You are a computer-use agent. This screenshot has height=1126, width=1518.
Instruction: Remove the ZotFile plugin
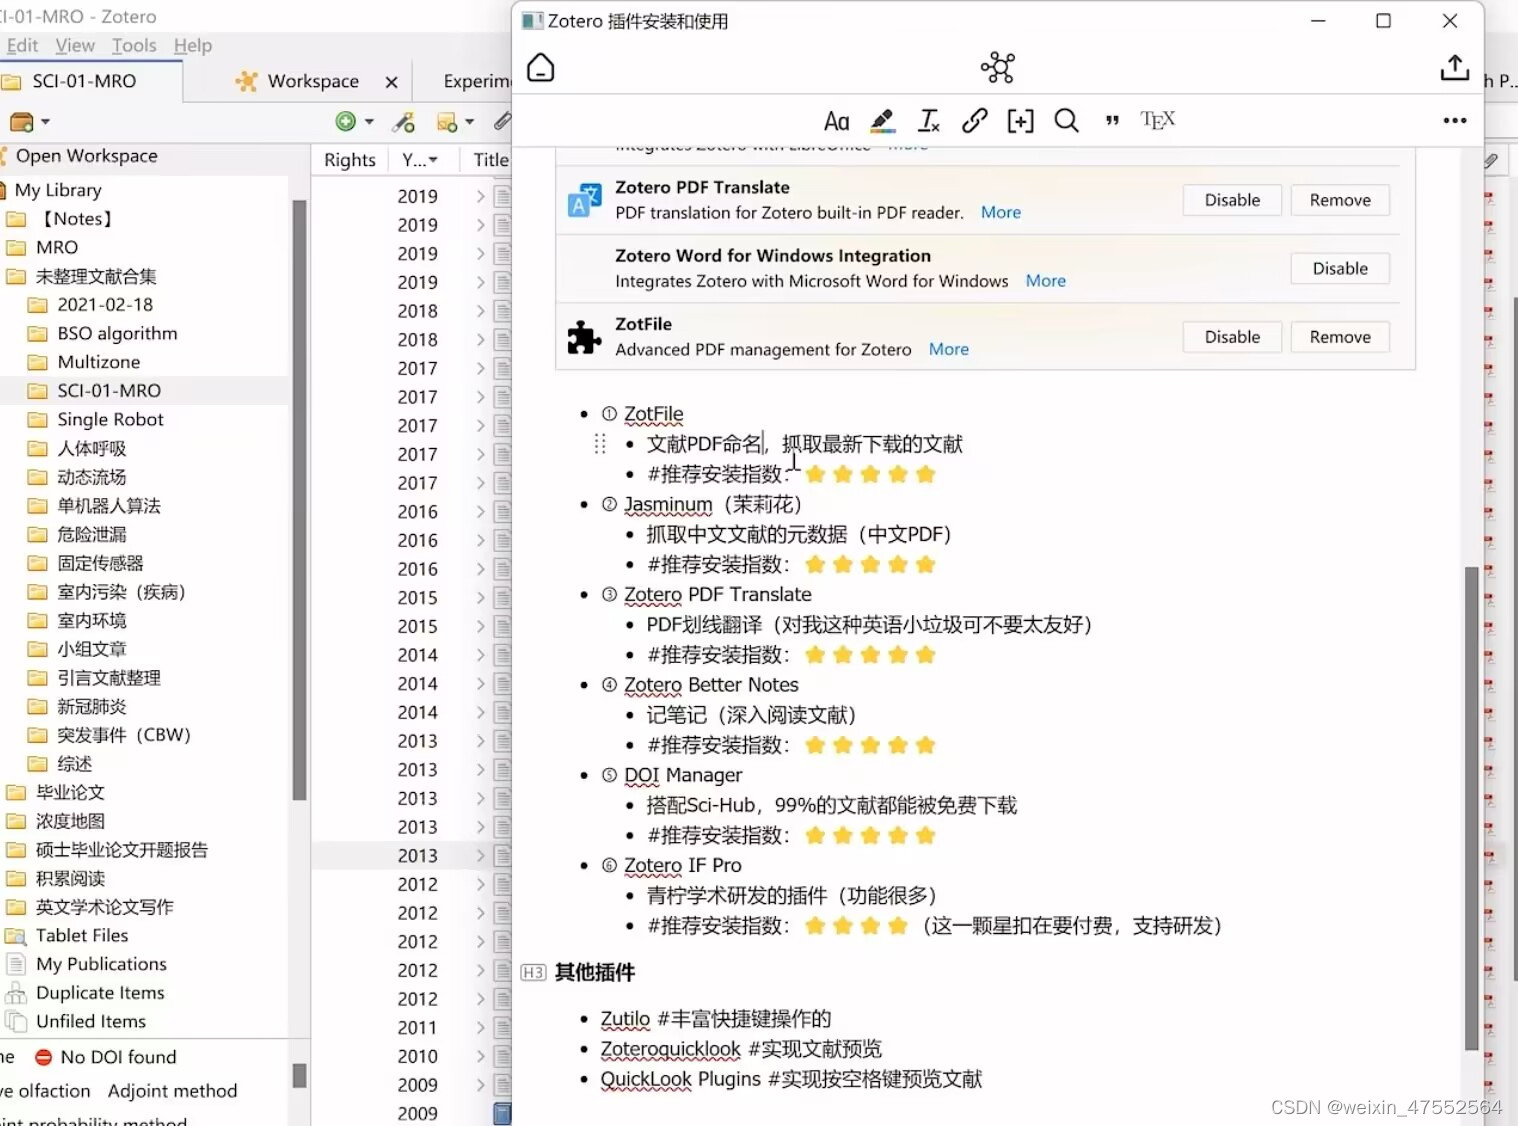click(x=1340, y=337)
